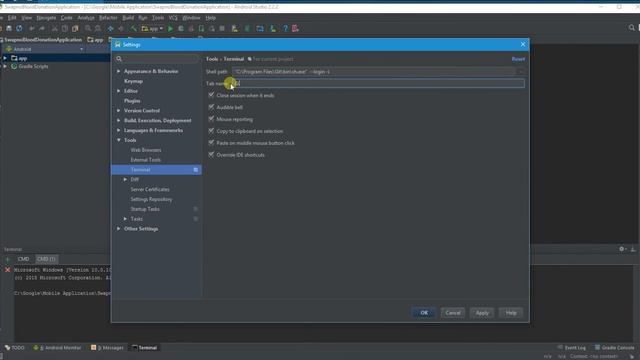
Task: Click the Undo arrow toolbar icon
Action: [32, 29]
